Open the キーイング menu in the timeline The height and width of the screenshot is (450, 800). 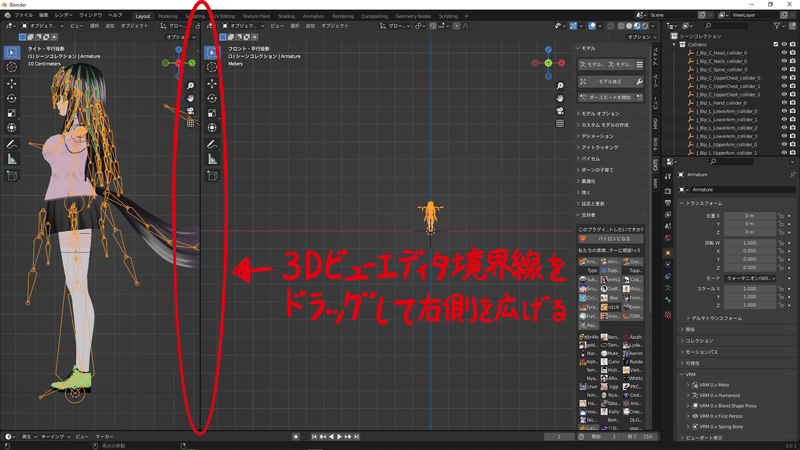tap(55, 437)
